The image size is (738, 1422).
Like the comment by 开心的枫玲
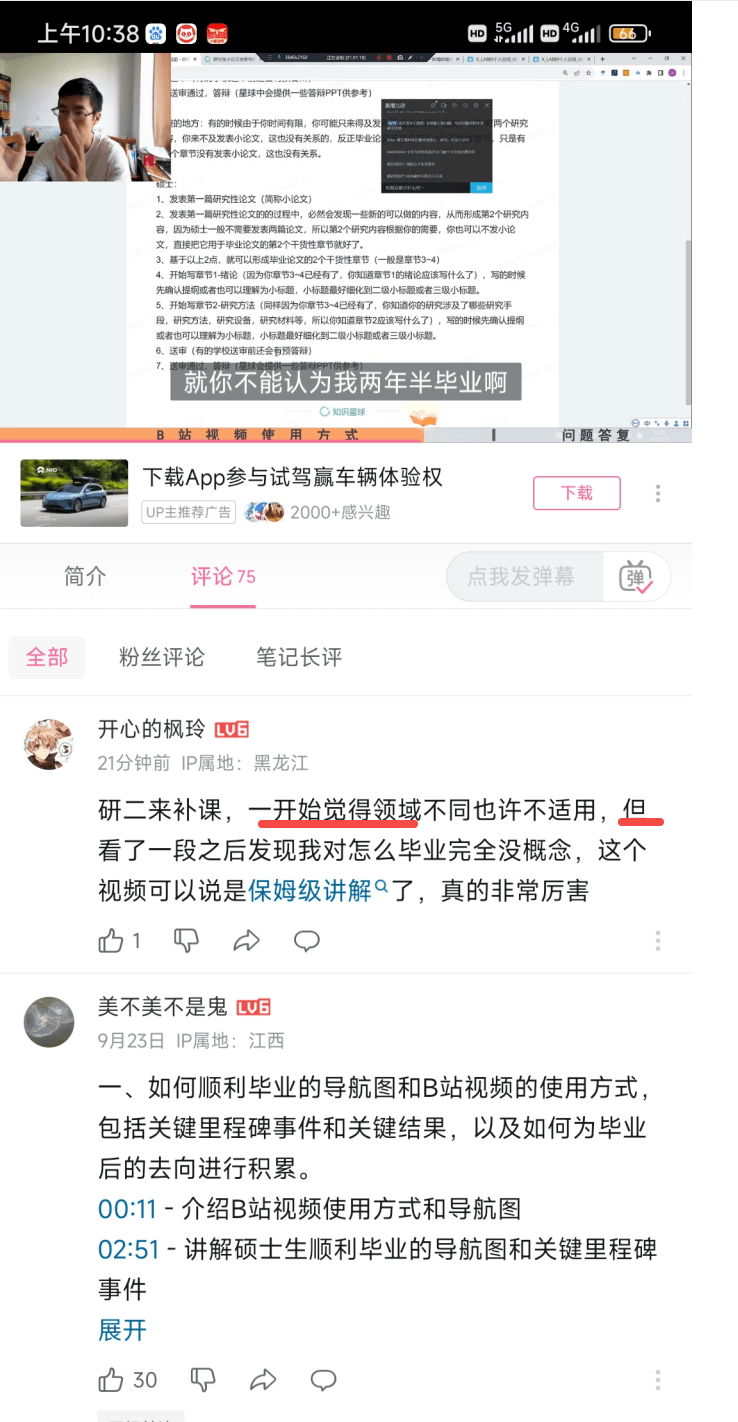[x=110, y=940]
